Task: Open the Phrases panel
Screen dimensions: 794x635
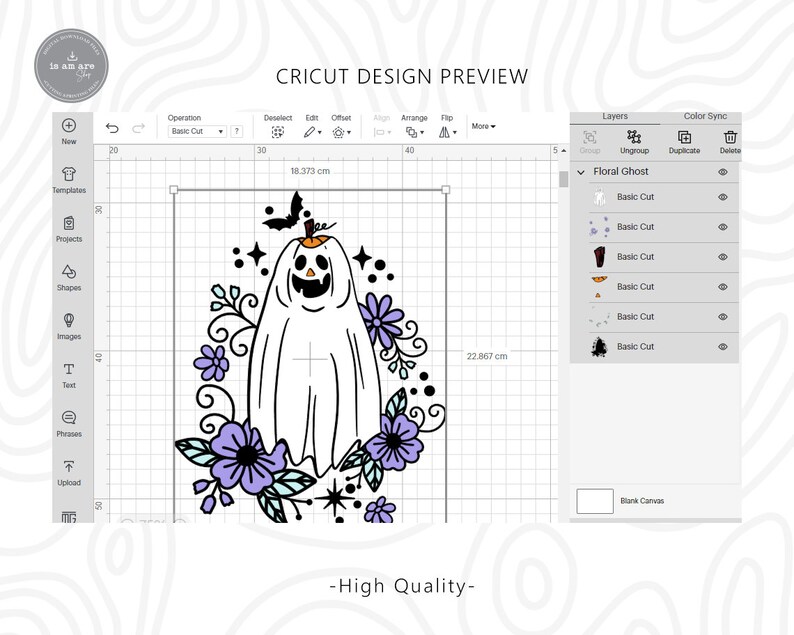Action: point(69,418)
